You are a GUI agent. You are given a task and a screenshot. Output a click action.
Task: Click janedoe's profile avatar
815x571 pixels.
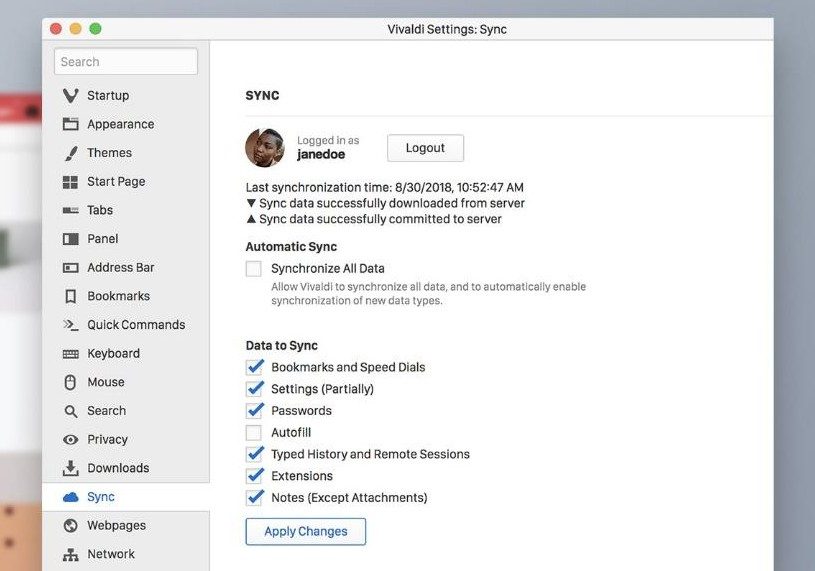point(265,148)
